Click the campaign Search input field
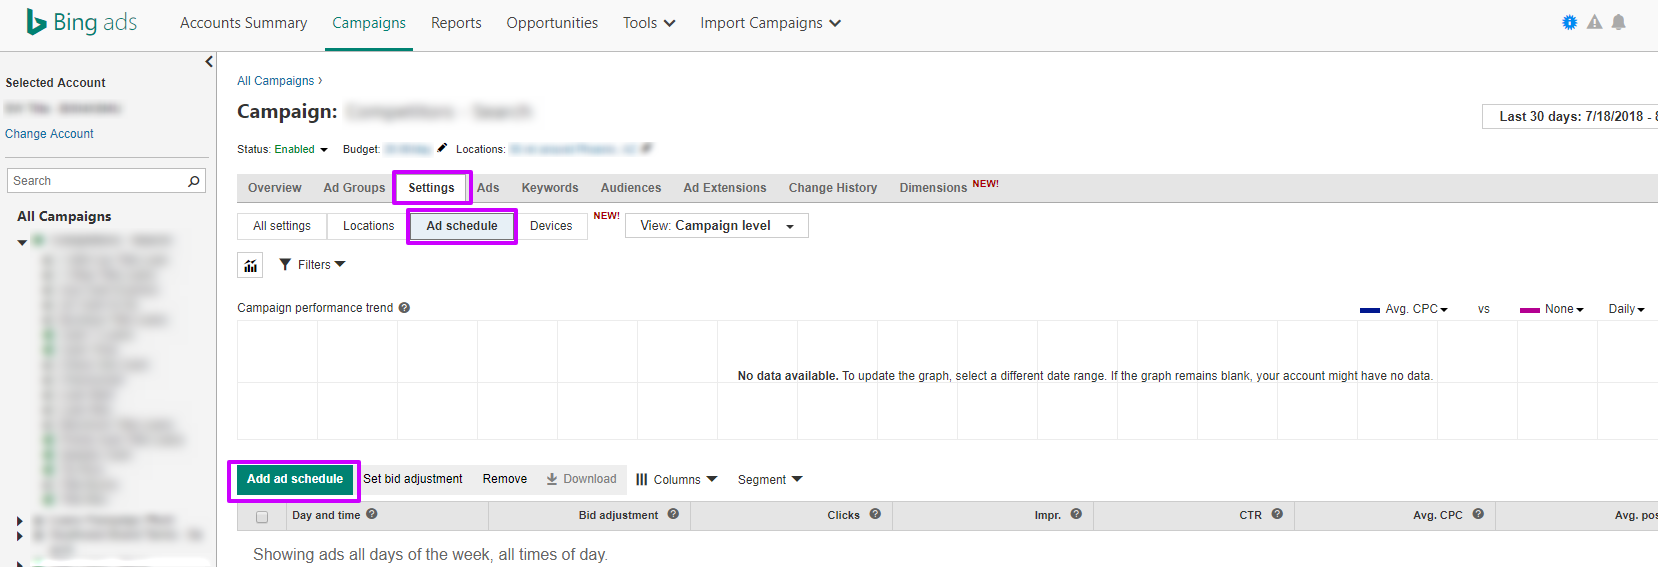The height and width of the screenshot is (567, 1658). (95, 181)
